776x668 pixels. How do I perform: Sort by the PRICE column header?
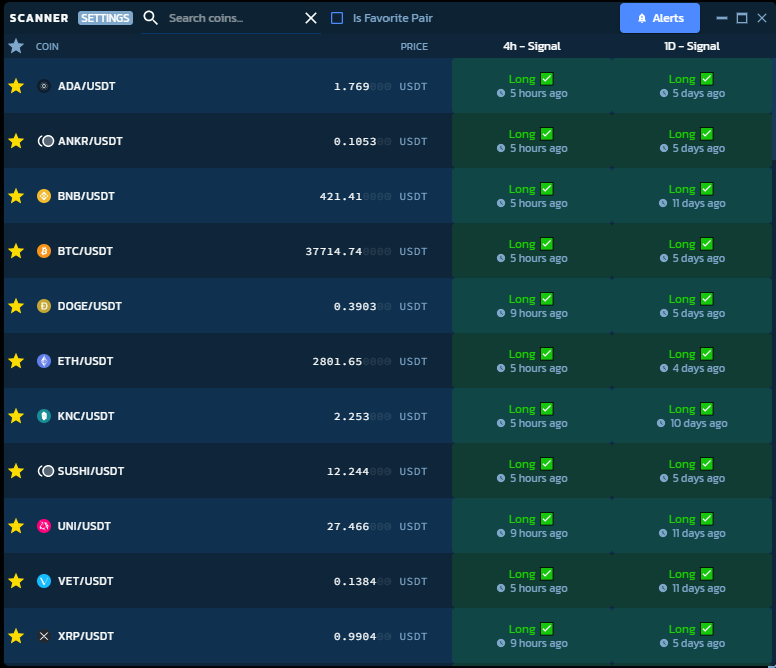click(x=414, y=47)
